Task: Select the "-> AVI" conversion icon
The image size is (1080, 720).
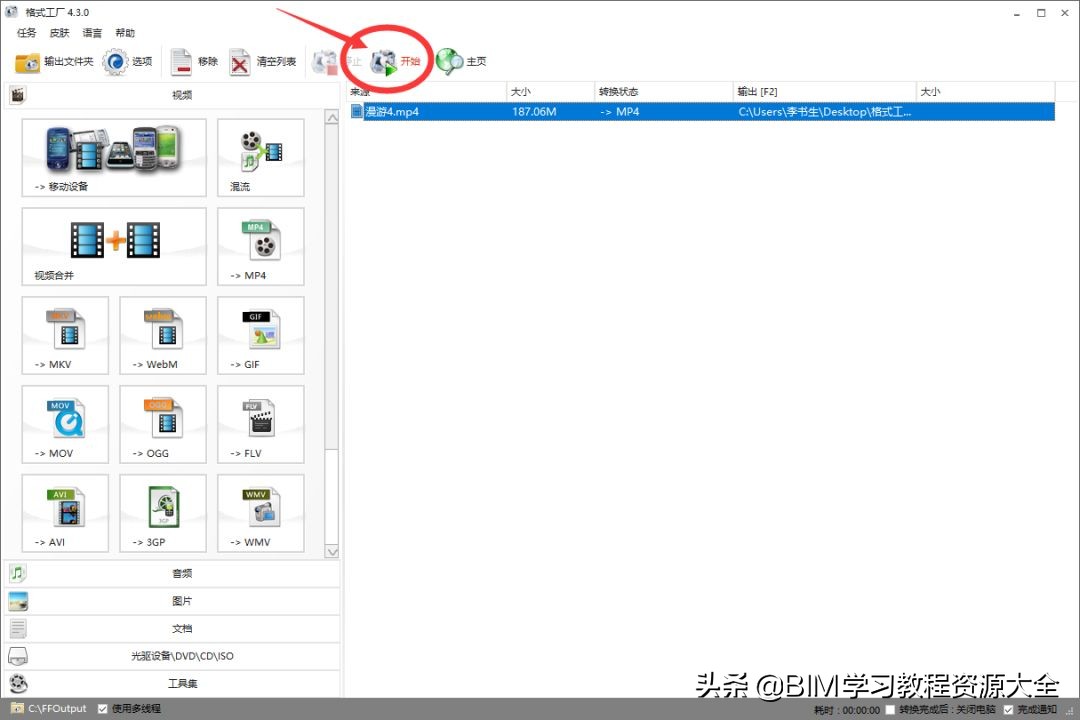Action: coord(65,513)
